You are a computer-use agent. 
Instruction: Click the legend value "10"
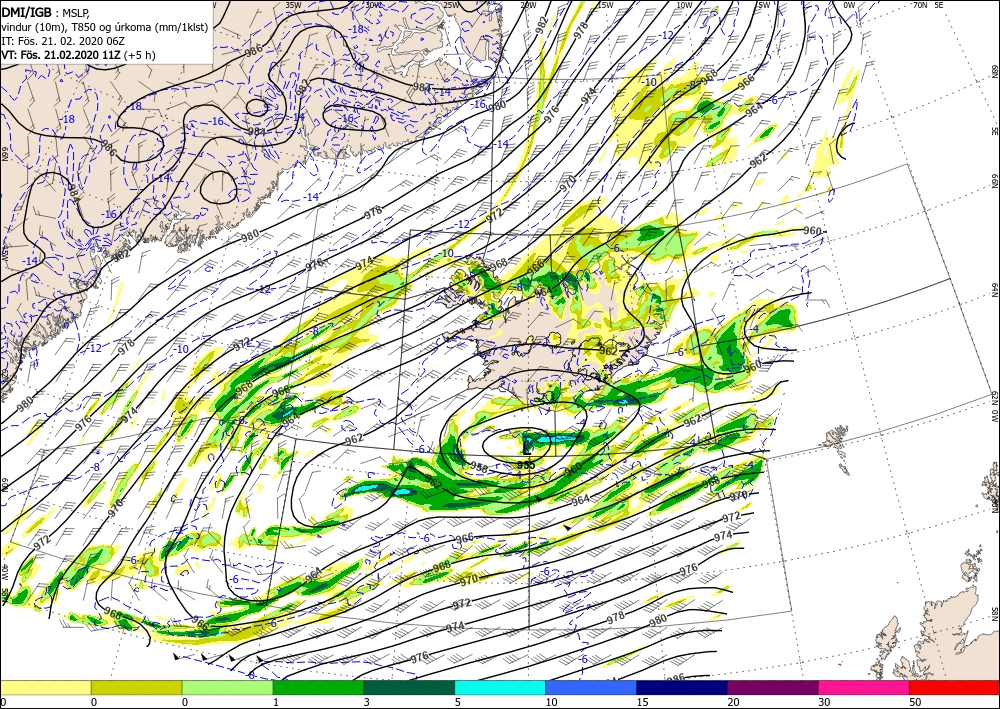[551, 702]
